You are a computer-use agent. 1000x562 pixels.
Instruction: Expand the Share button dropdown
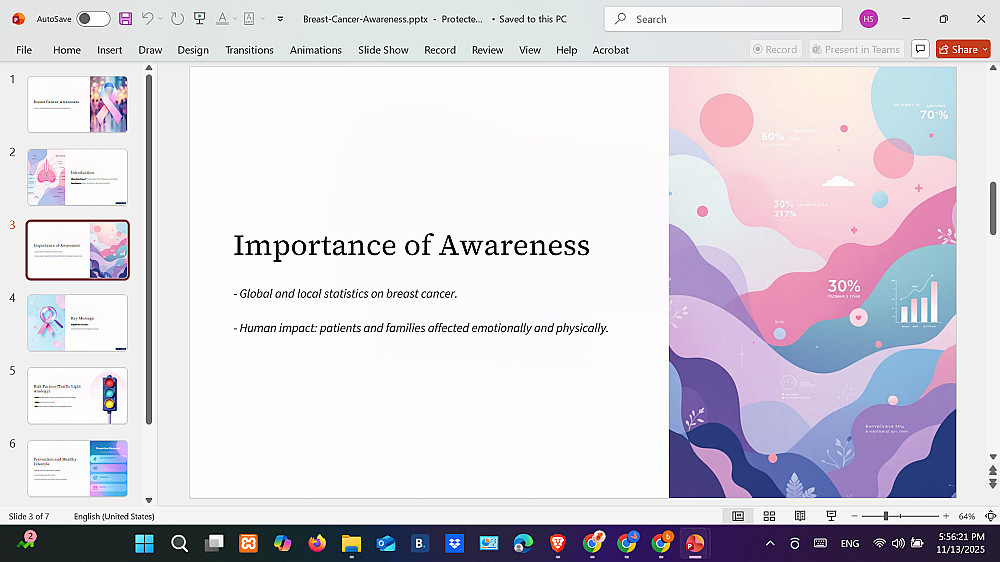(985, 49)
